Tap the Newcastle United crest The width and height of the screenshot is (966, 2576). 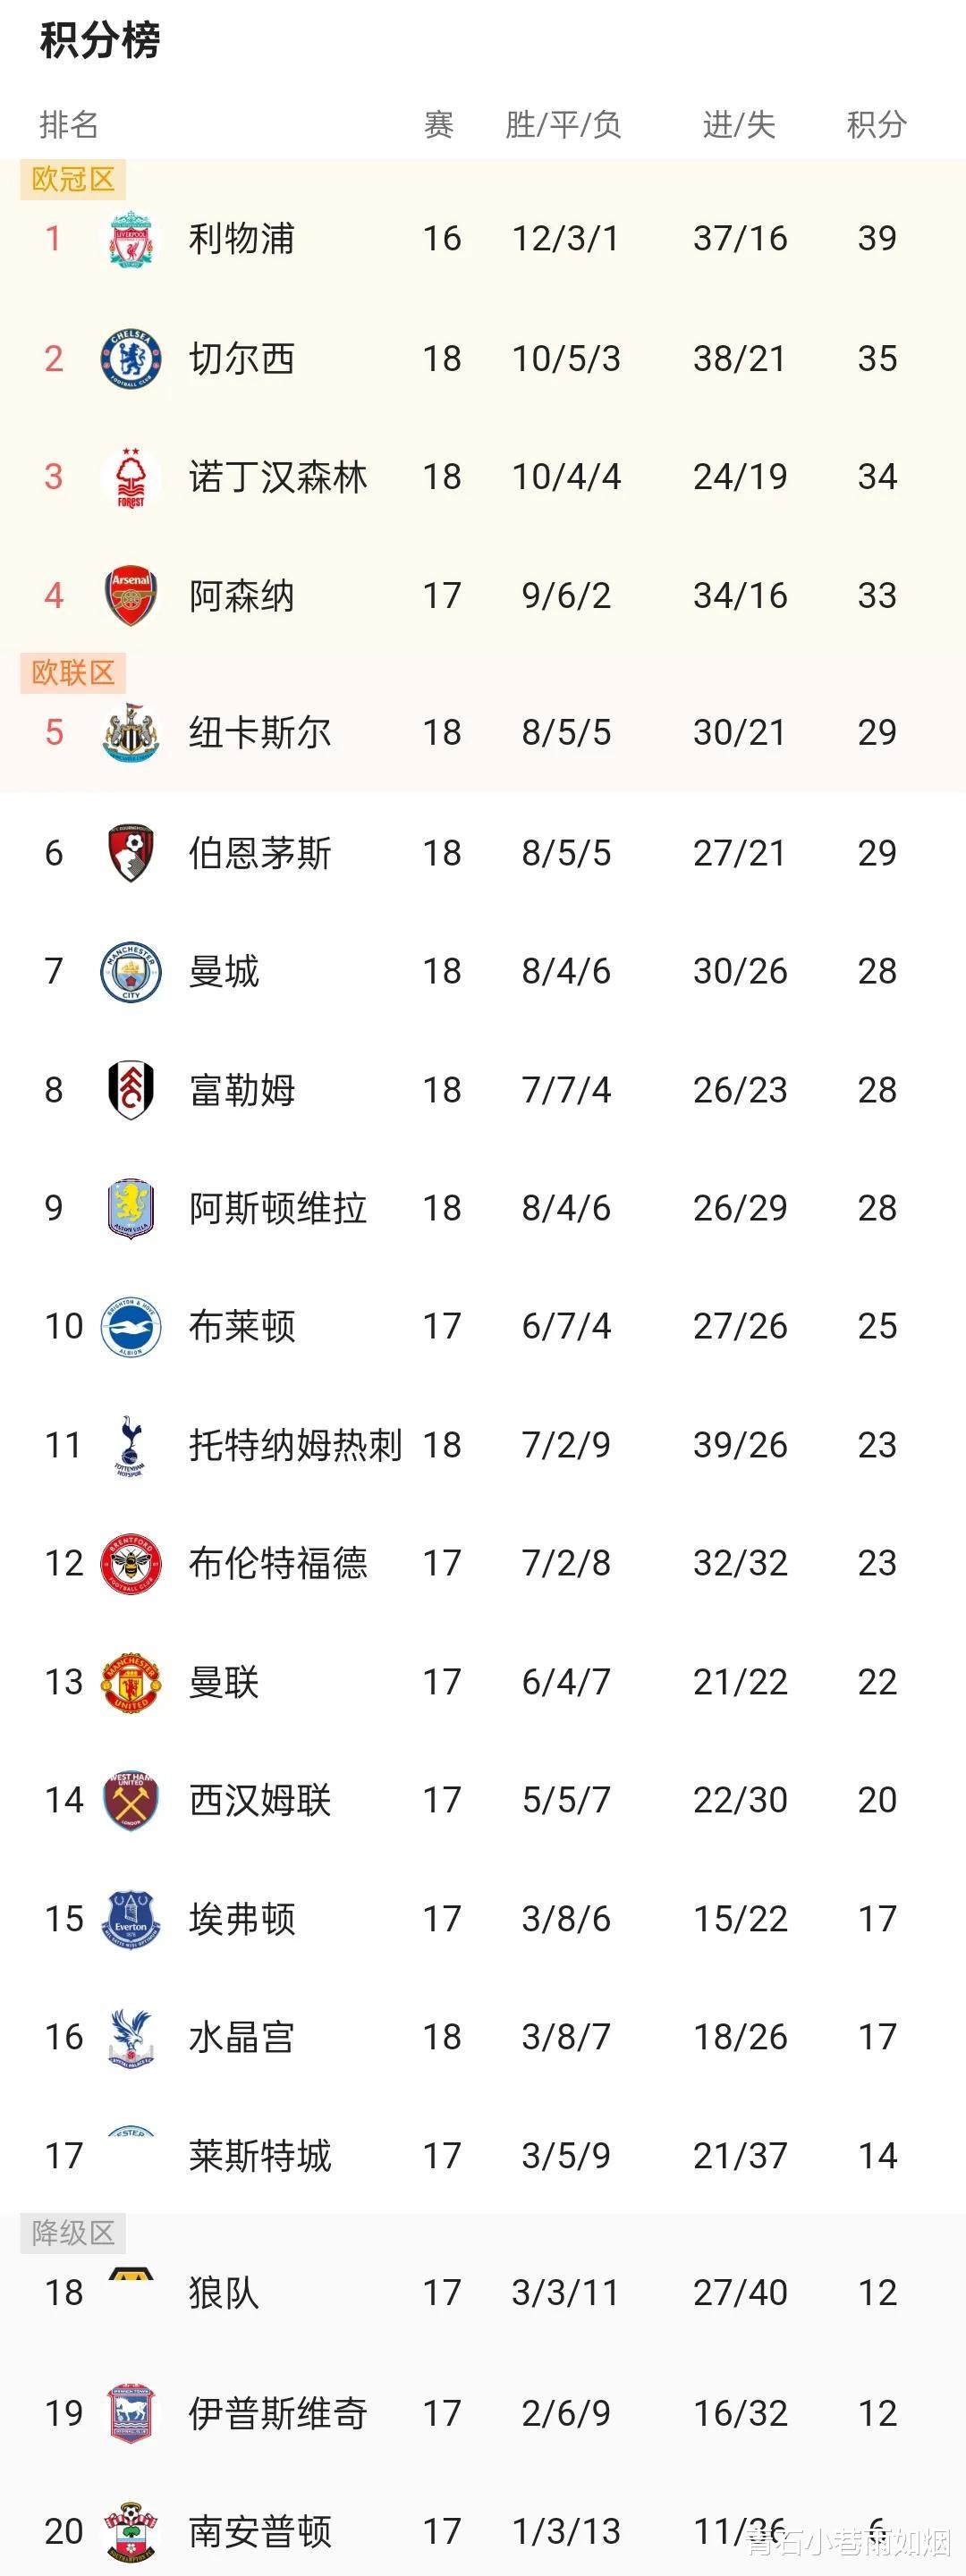(x=131, y=733)
